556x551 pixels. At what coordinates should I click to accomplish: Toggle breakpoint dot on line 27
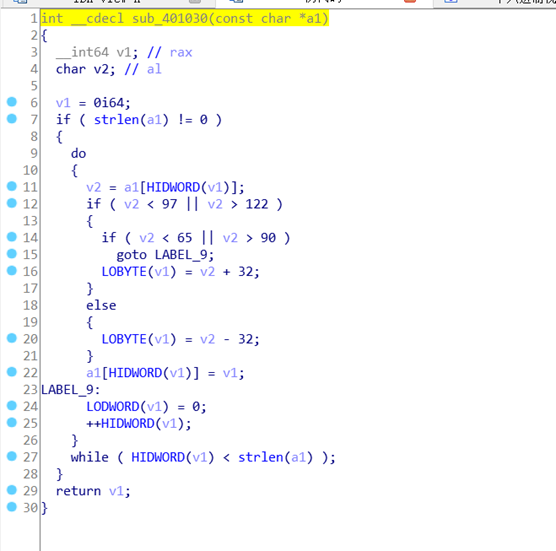12,456
